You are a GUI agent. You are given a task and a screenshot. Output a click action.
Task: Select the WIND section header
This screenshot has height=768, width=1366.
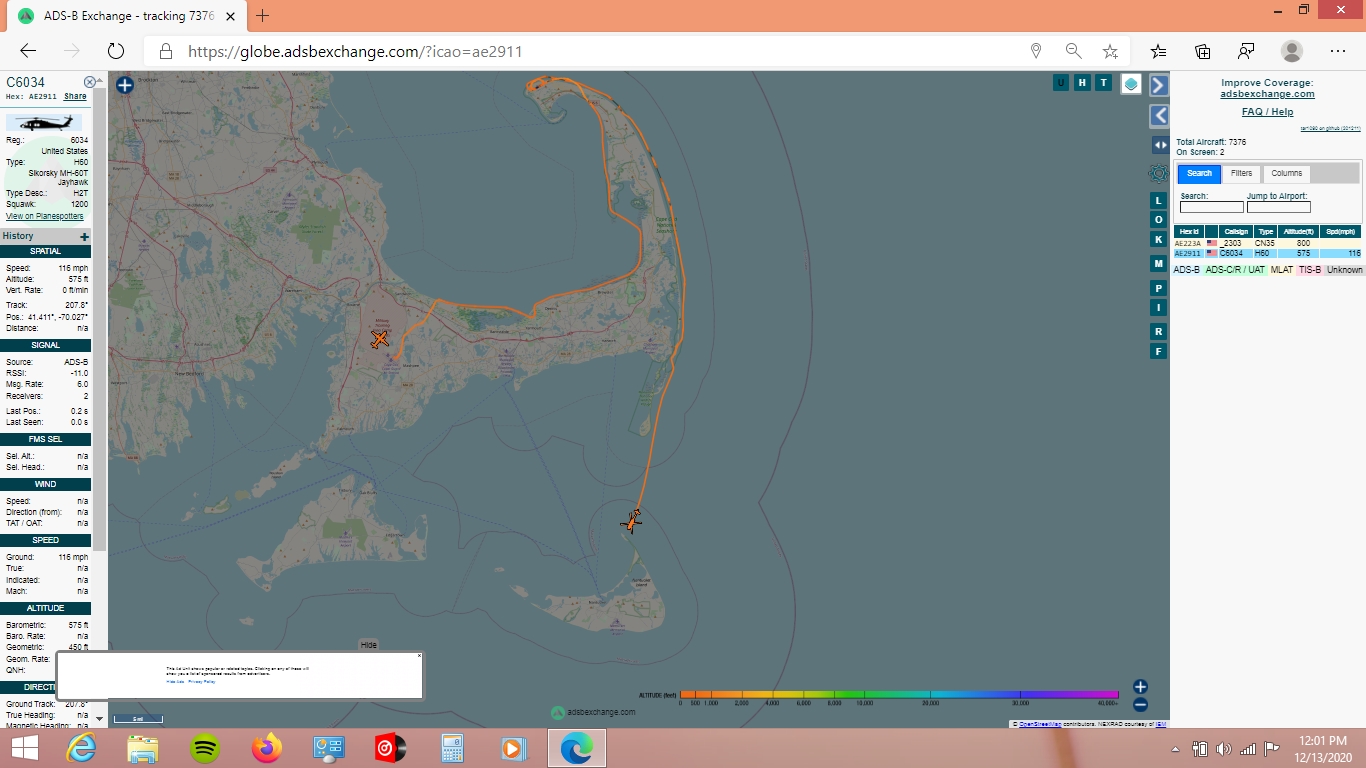(x=46, y=484)
